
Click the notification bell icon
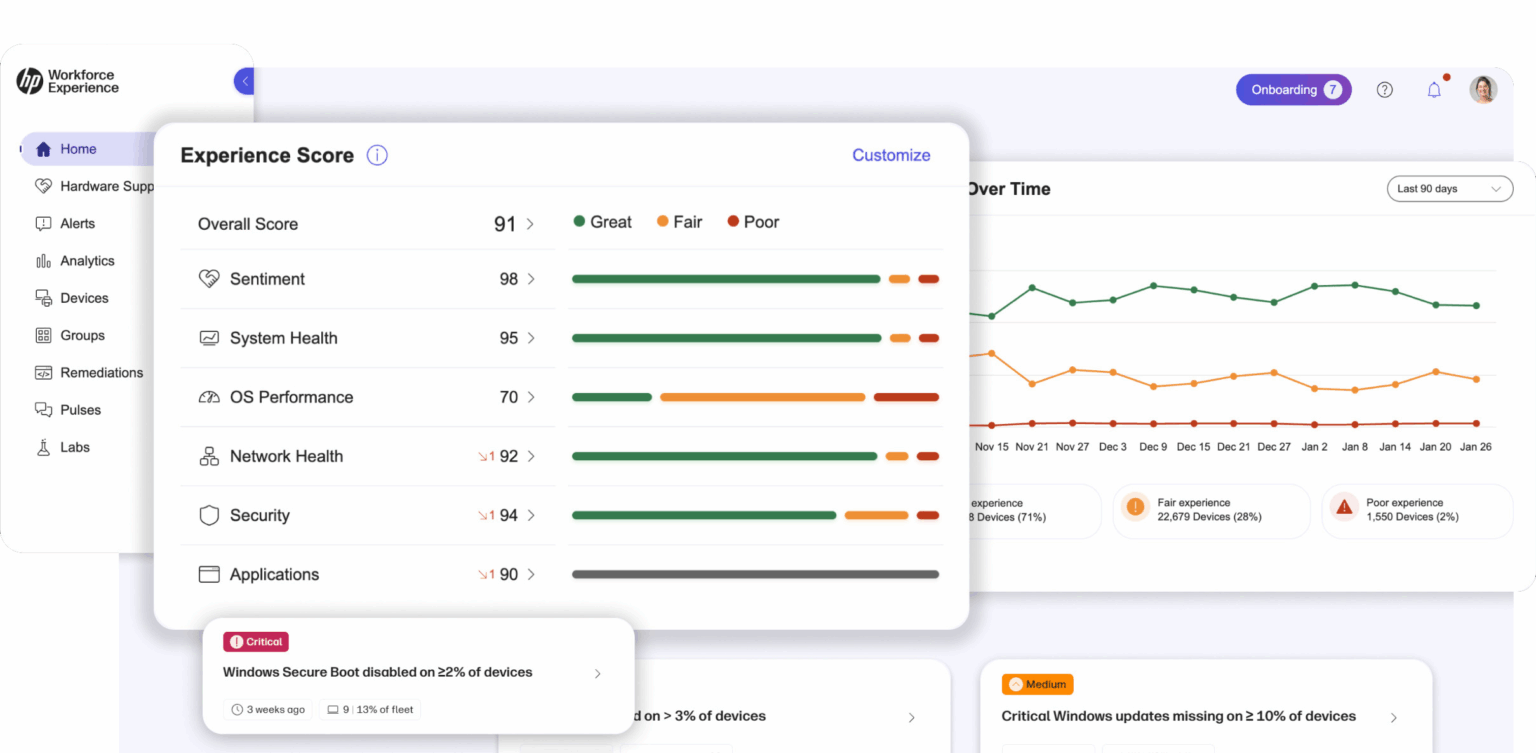point(1434,90)
